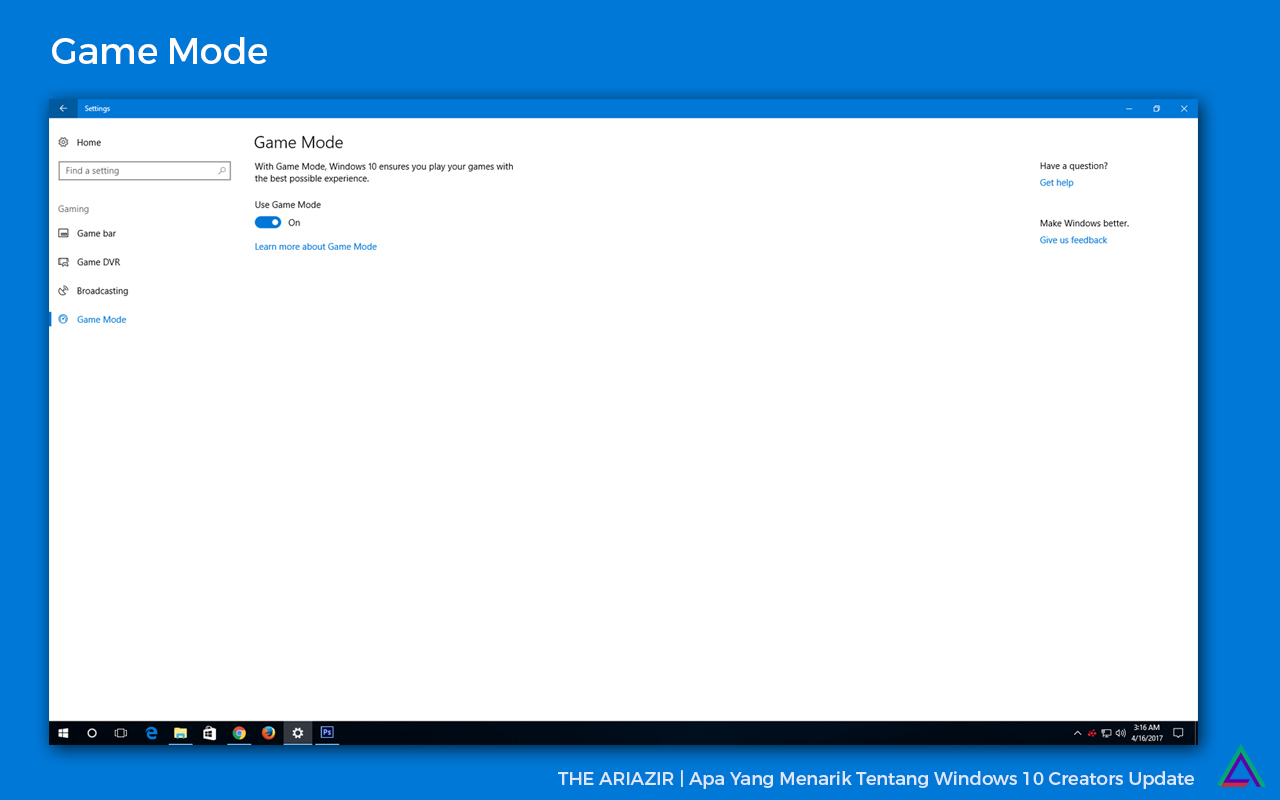Open the Windows Start menu

63,733
